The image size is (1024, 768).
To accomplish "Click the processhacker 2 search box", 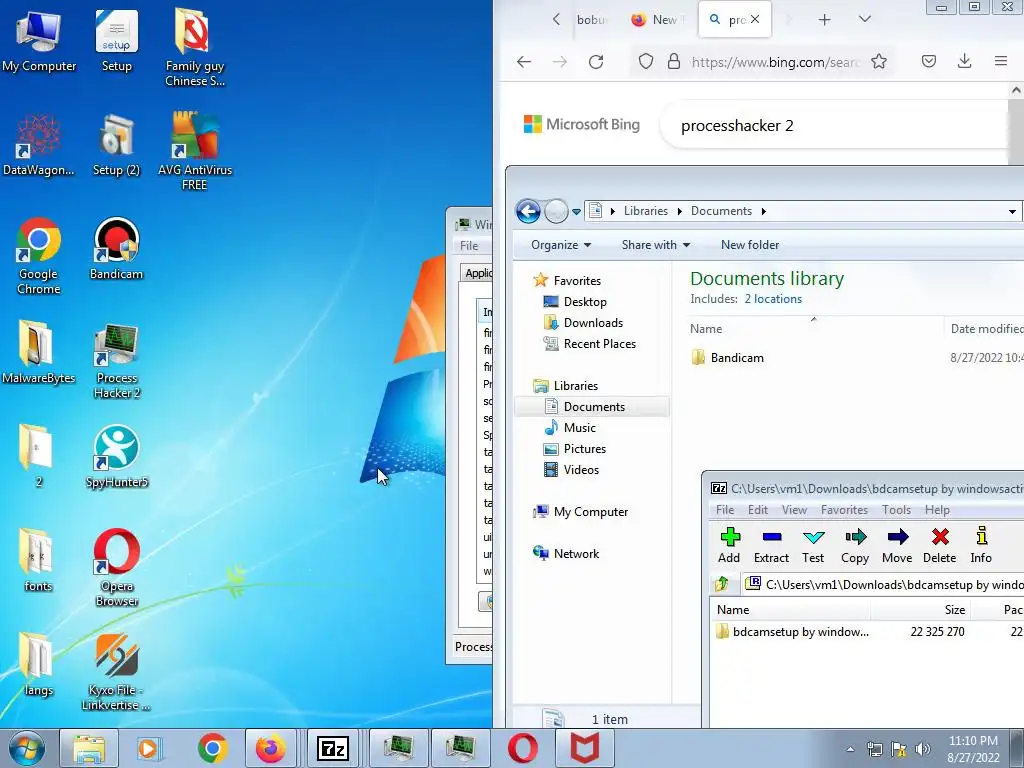I will pos(836,126).
